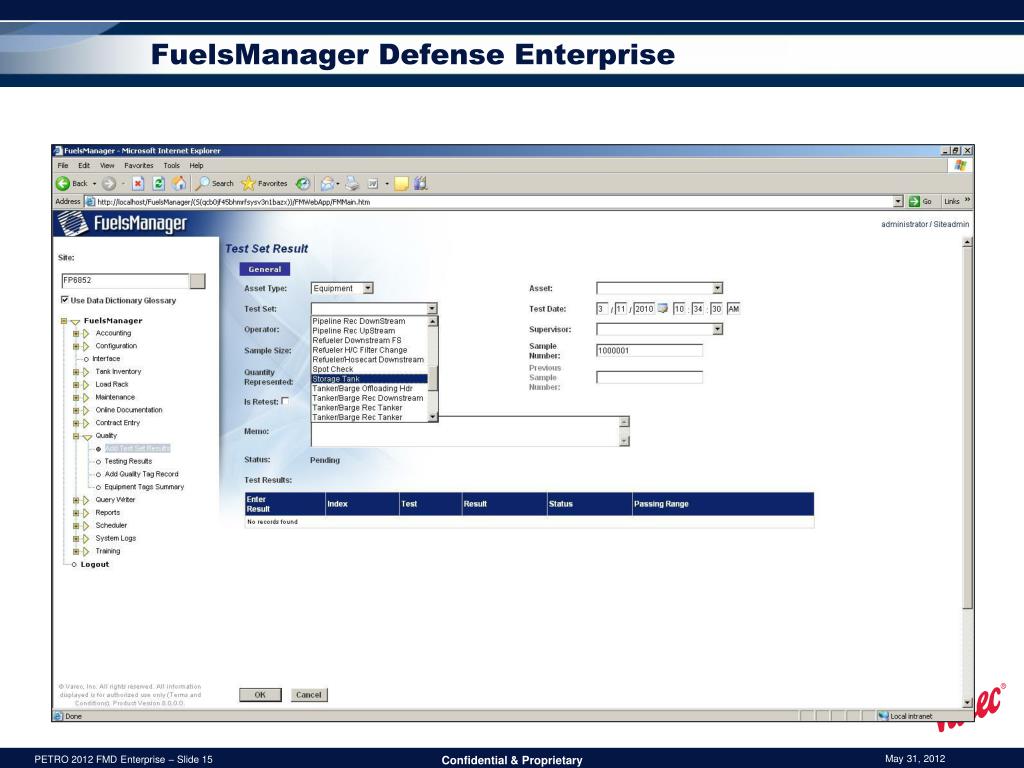Click the Links toolbar label

point(952,201)
